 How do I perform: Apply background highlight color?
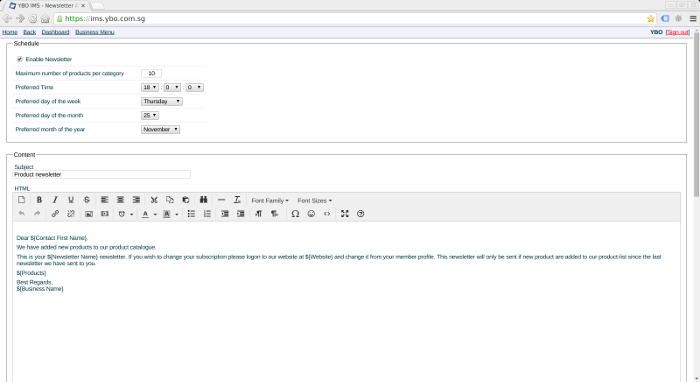167,214
